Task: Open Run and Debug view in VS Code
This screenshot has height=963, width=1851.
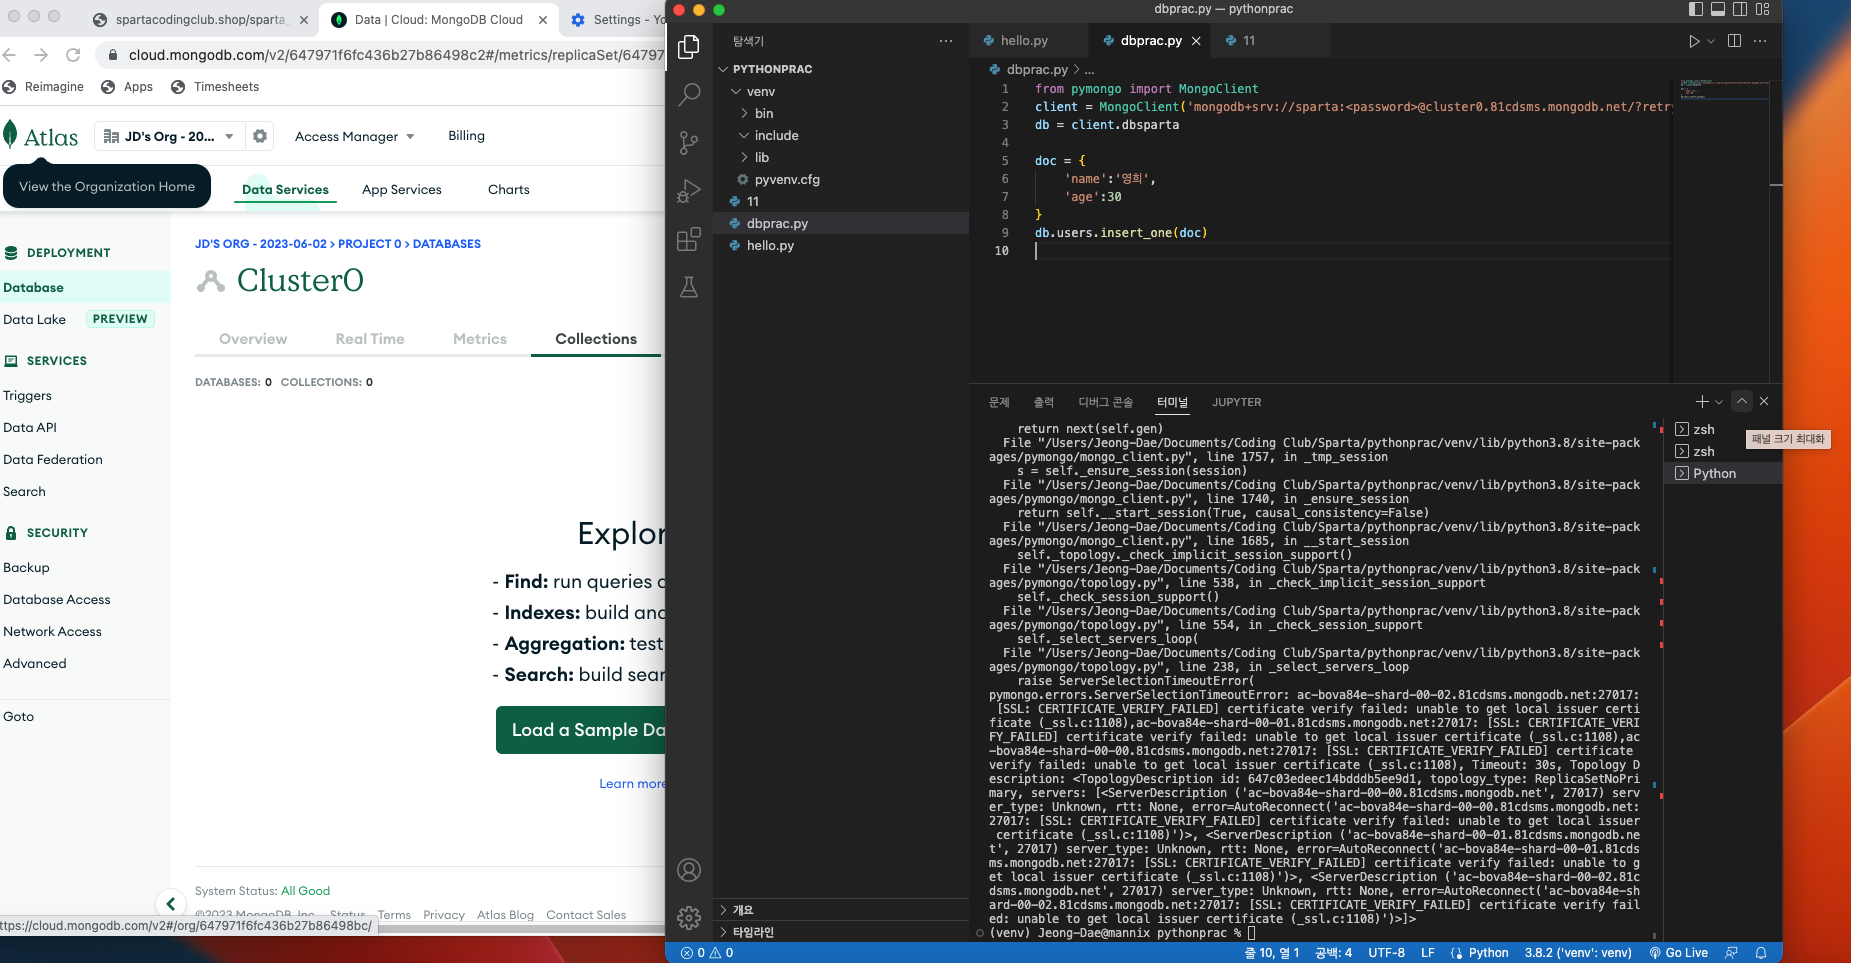Action: click(689, 191)
